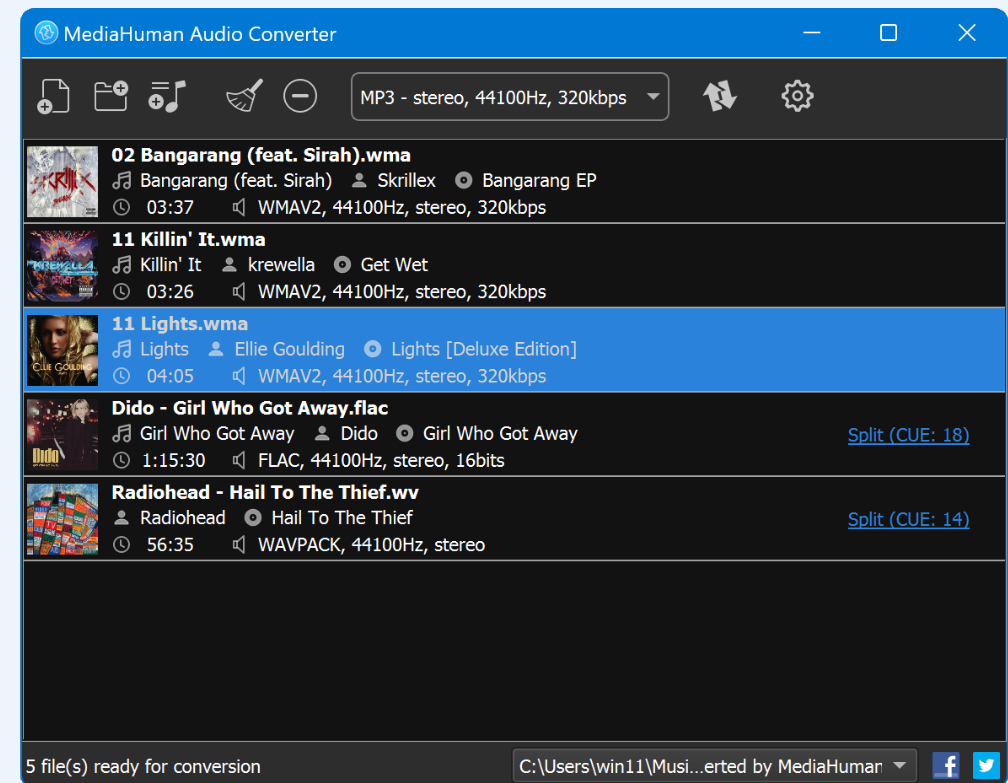This screenshot has height=783, width=1008.
Task: Open Split (CUE: 18) for Dido album
Action: [907, 435]
